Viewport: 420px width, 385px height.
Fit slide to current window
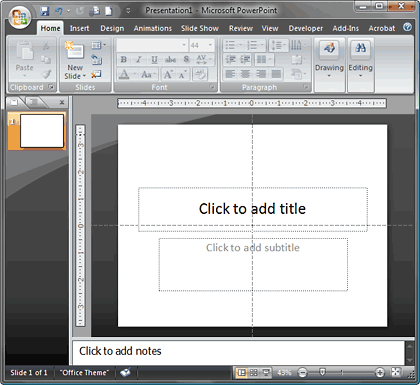pos(396,372)
